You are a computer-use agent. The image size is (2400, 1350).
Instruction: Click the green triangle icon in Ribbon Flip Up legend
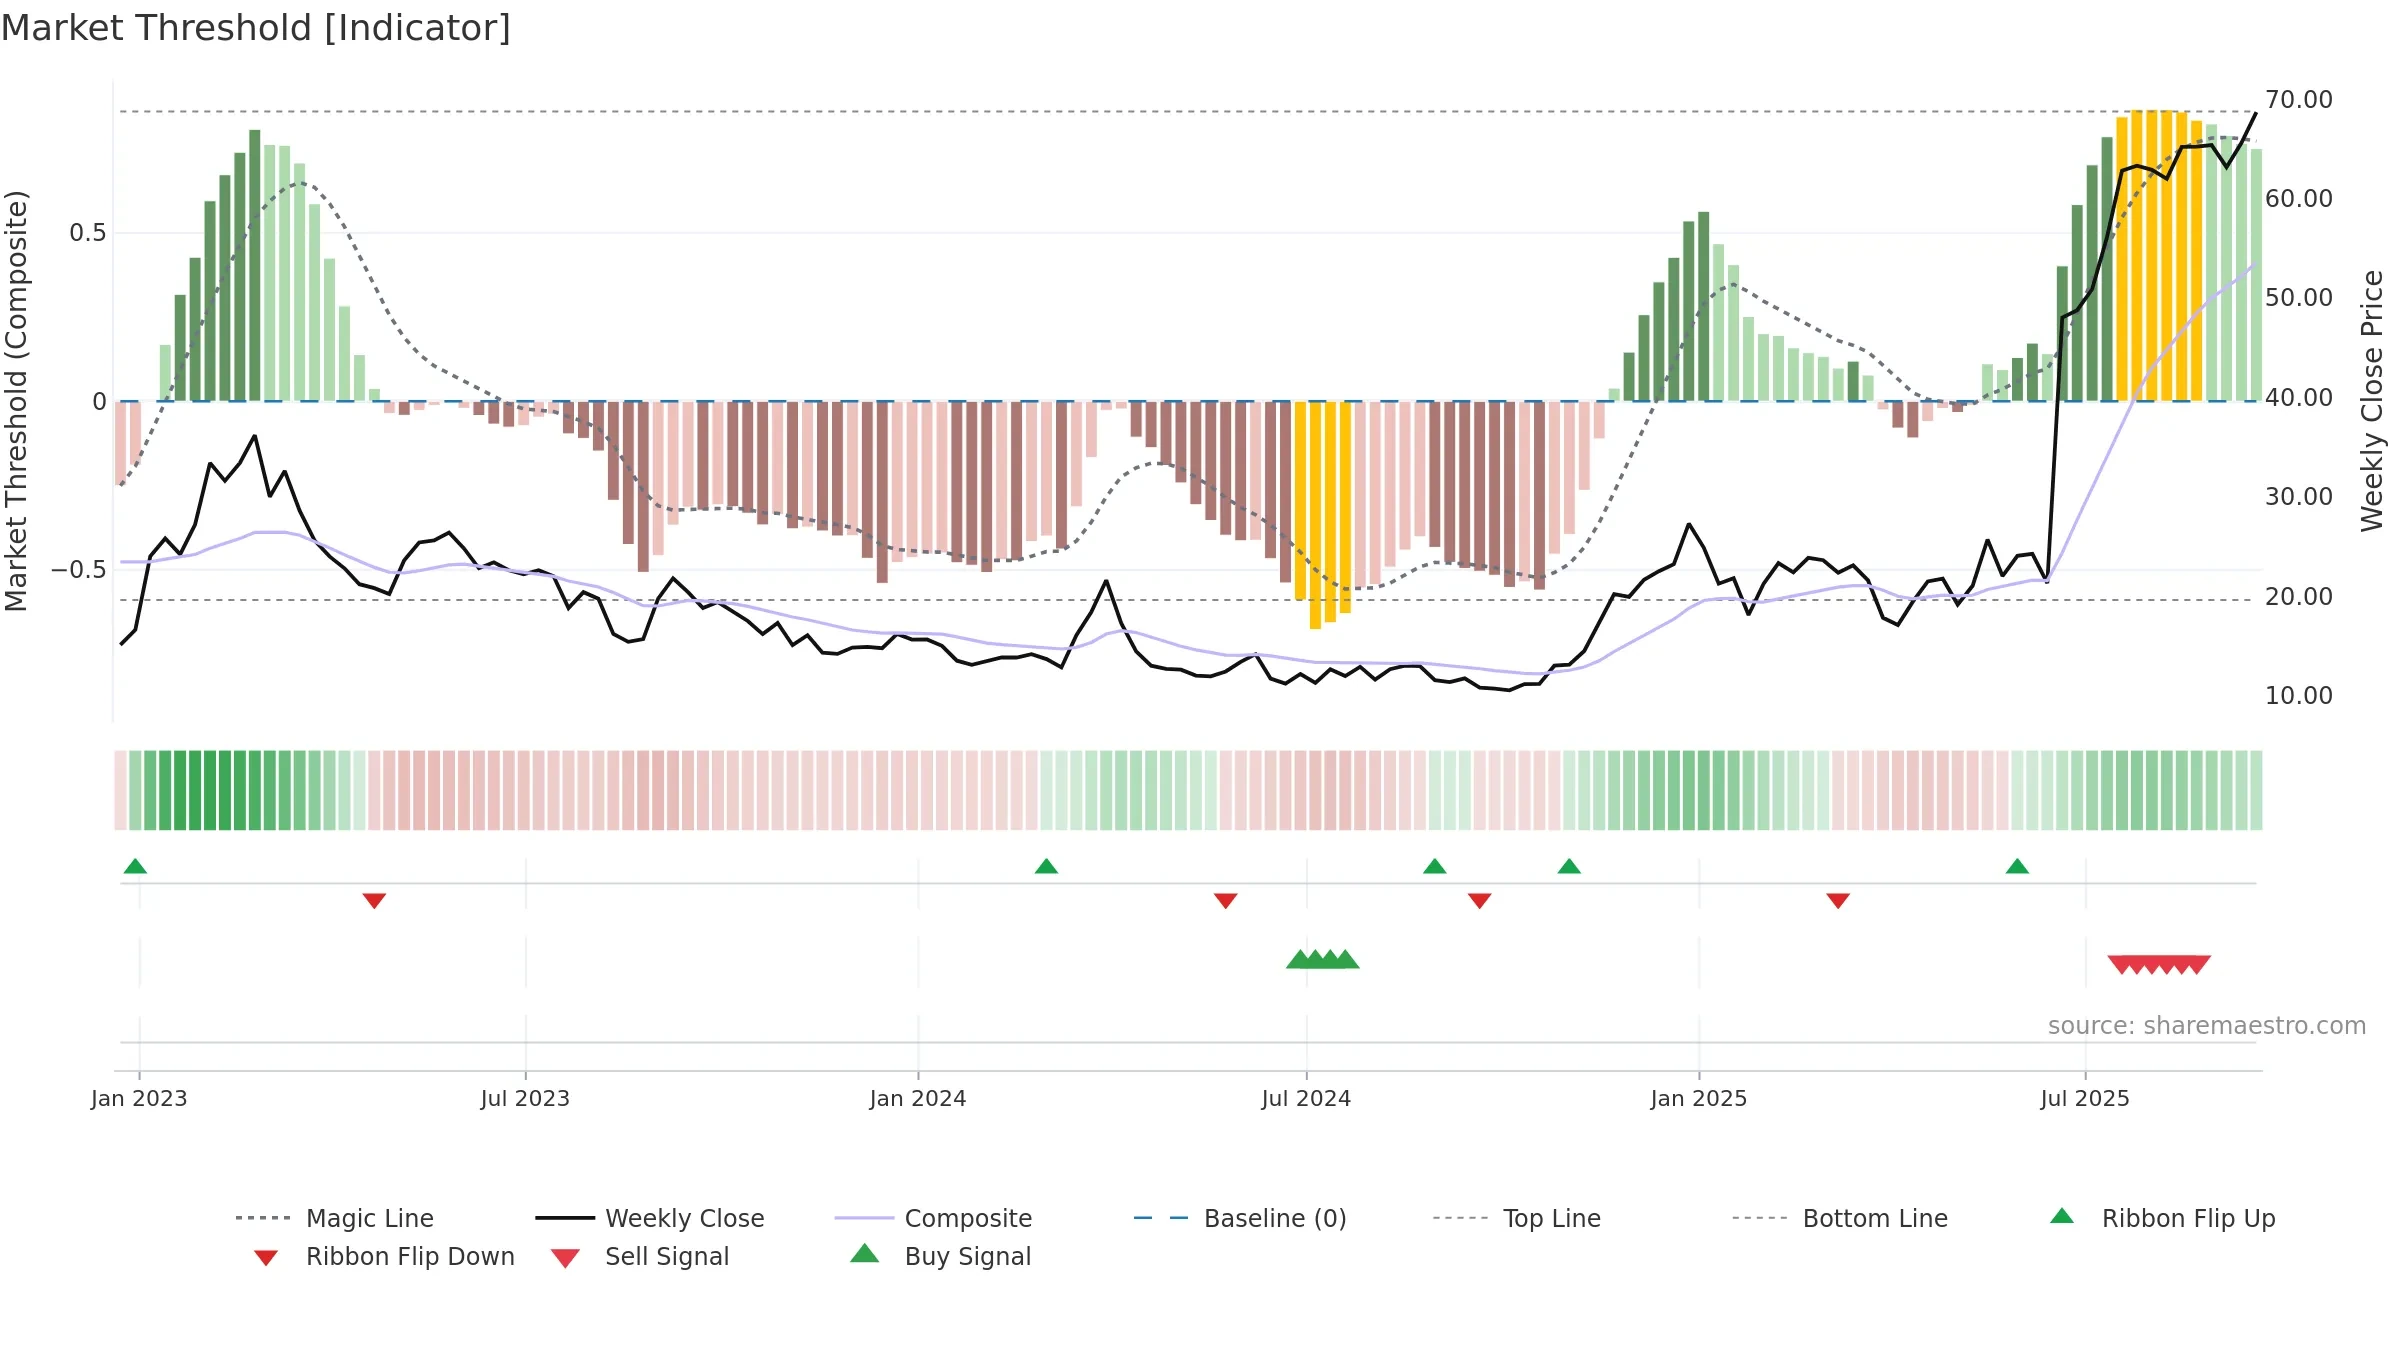click(2062, 1216)
